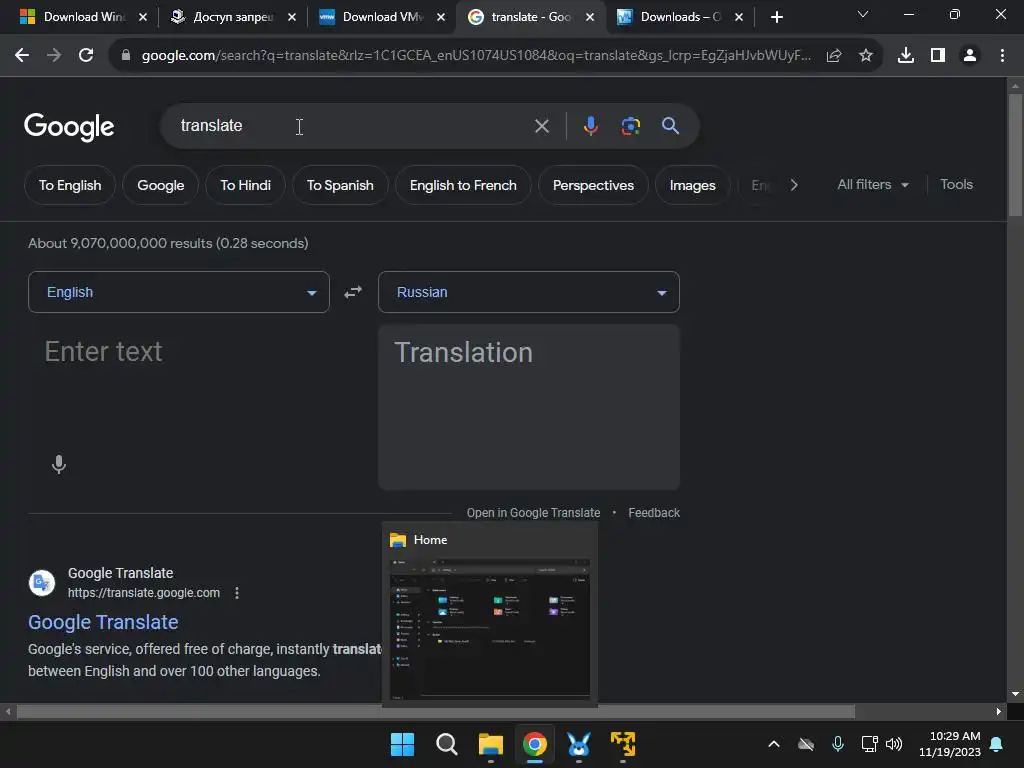Open Chrome downloads icon
Screen dimensions: 1024x768
(905, 56)
